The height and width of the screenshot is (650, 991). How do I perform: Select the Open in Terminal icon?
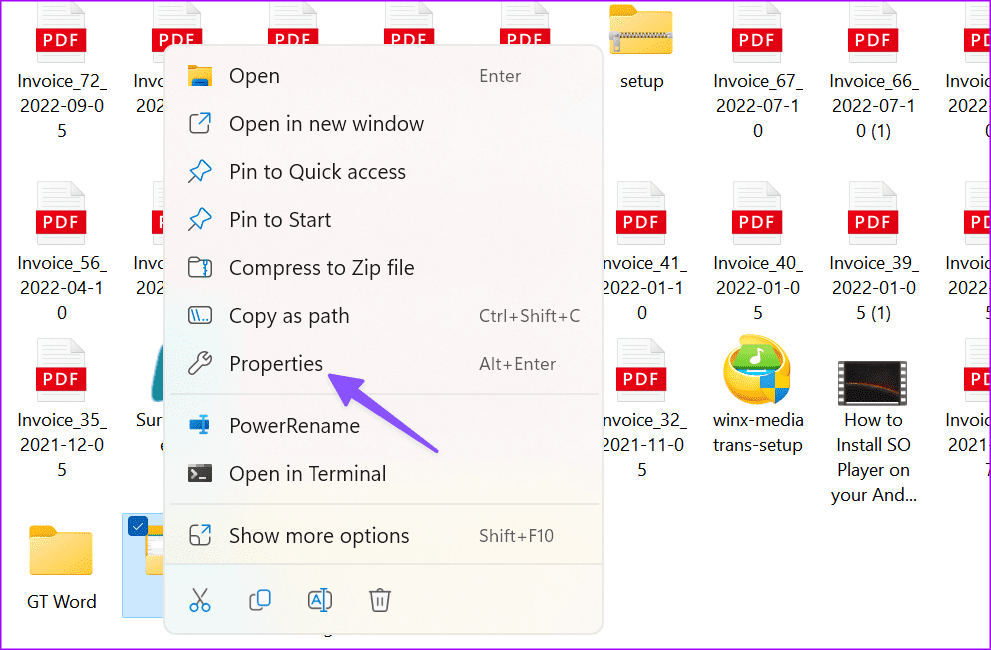tap(200, 473)
